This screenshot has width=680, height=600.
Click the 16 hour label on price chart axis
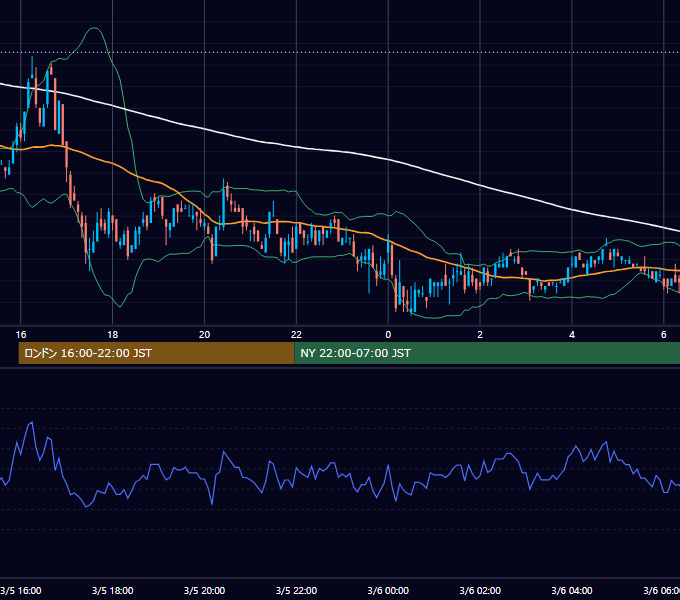pos(21,335)
